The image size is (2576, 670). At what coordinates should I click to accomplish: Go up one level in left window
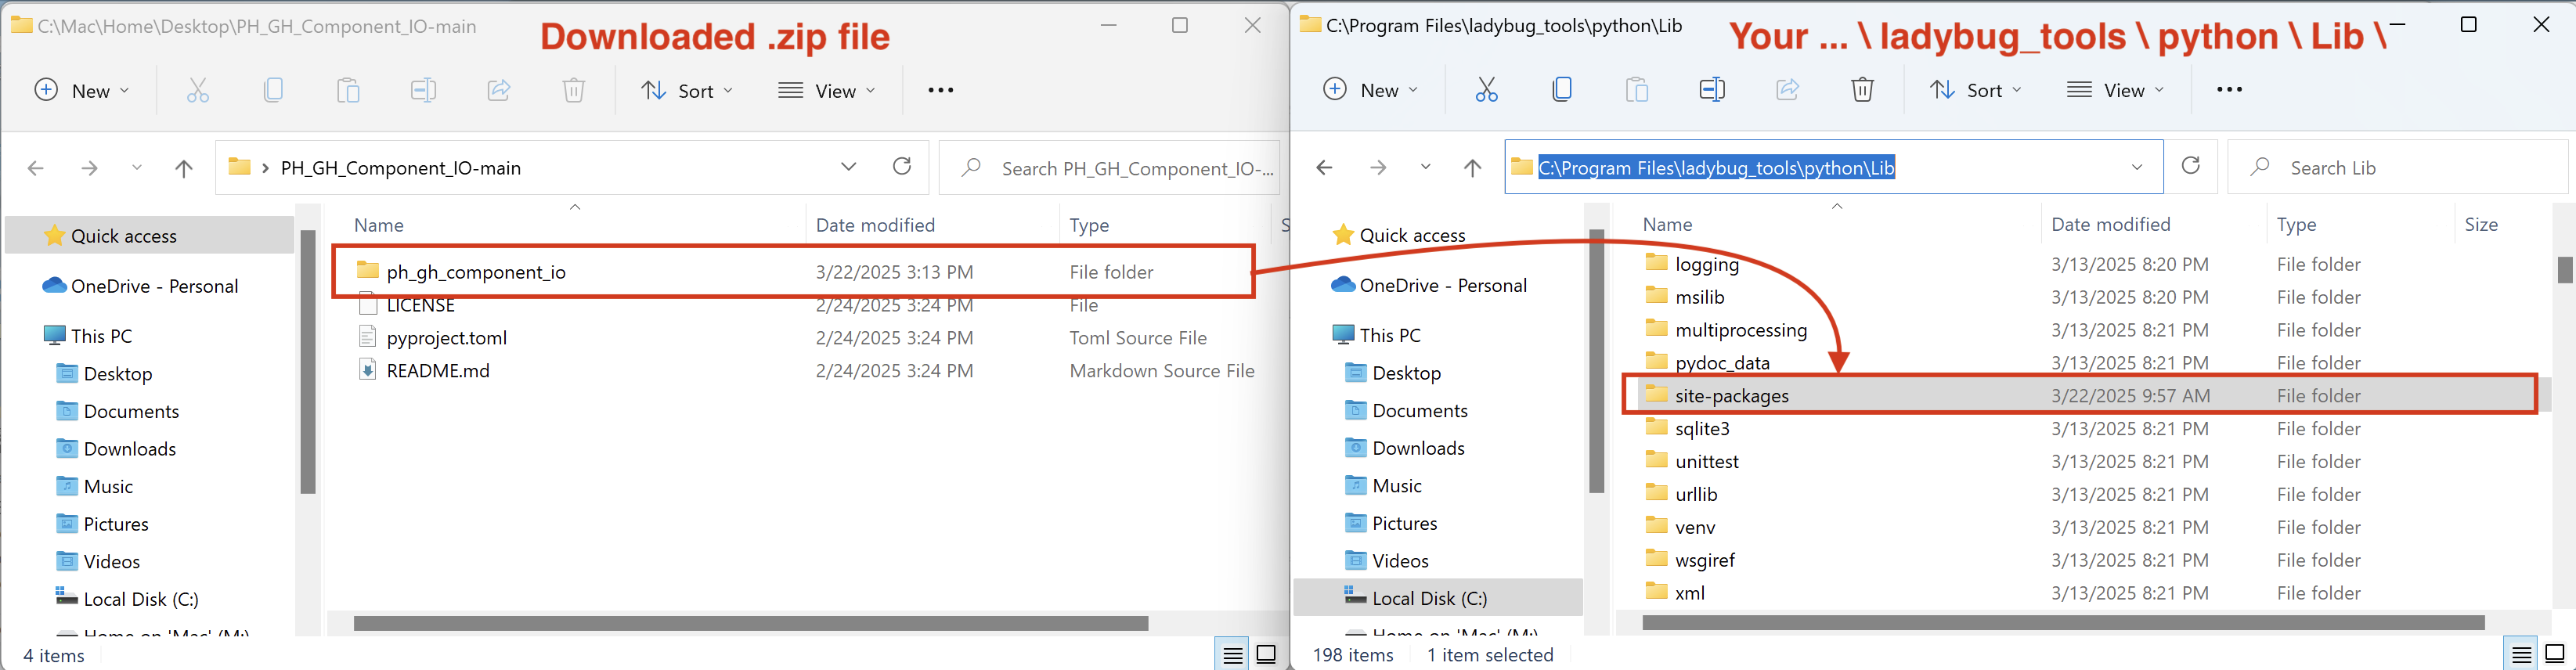183,168
